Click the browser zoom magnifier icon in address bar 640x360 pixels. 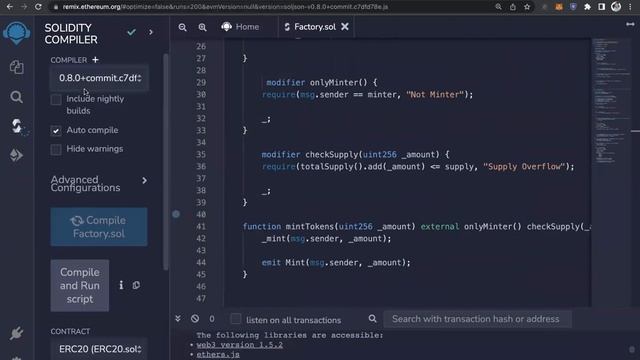(x=498, y=7)
